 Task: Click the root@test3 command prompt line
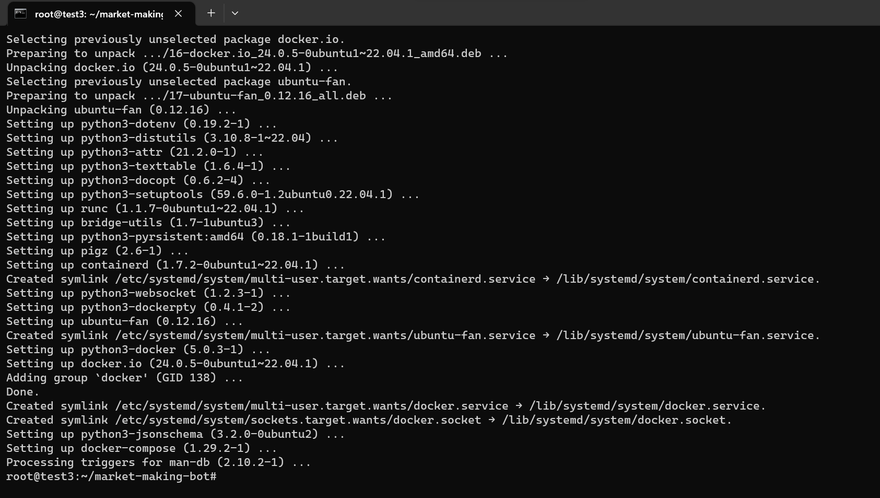[x=111, y=476]
